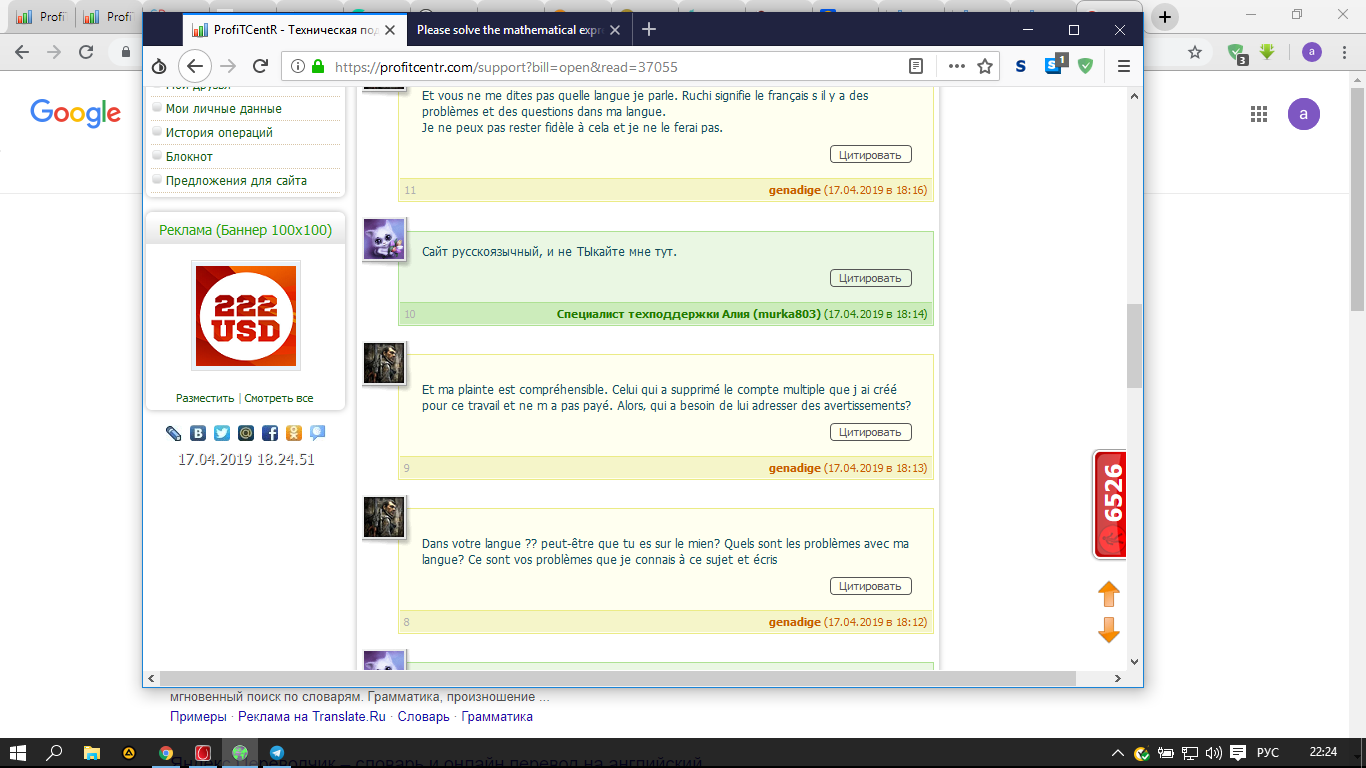Open File Explorer from the taskbar

tap(92, 752)
